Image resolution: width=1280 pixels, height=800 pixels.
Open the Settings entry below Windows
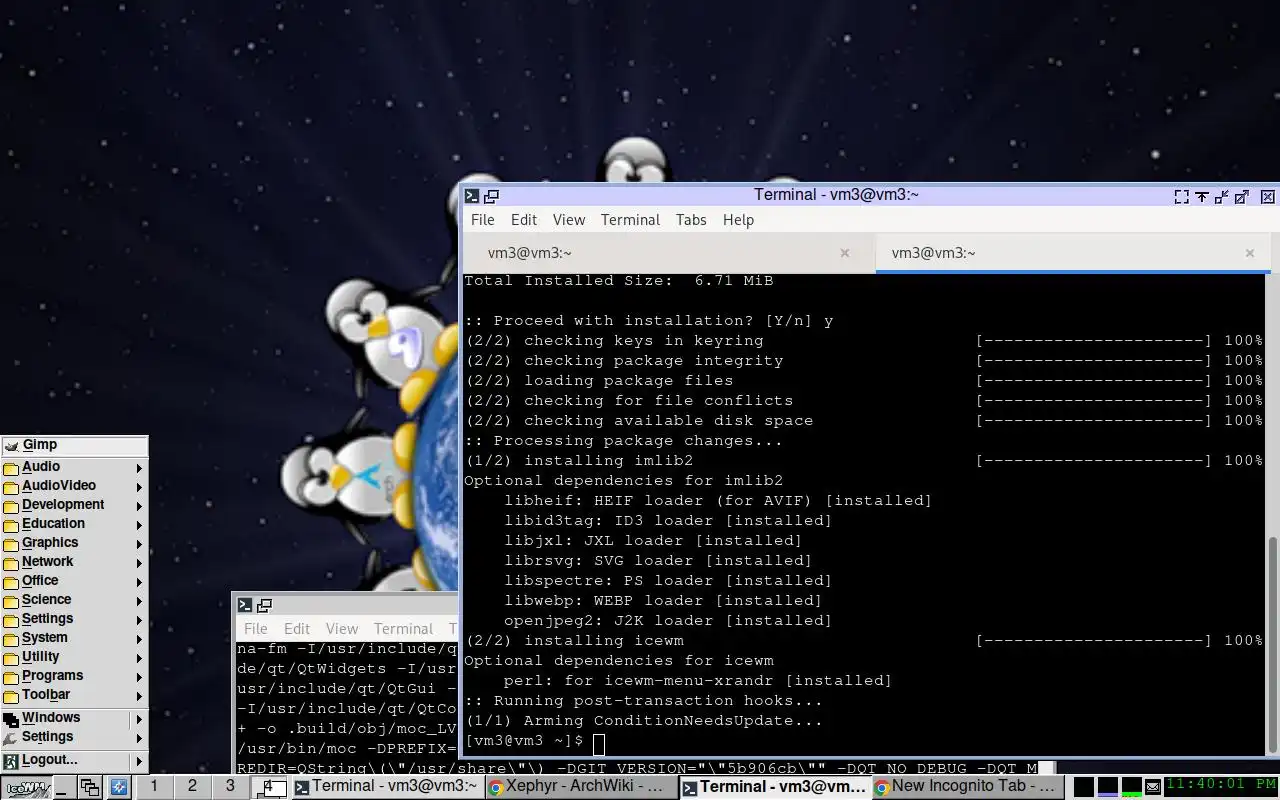[75, 737]
